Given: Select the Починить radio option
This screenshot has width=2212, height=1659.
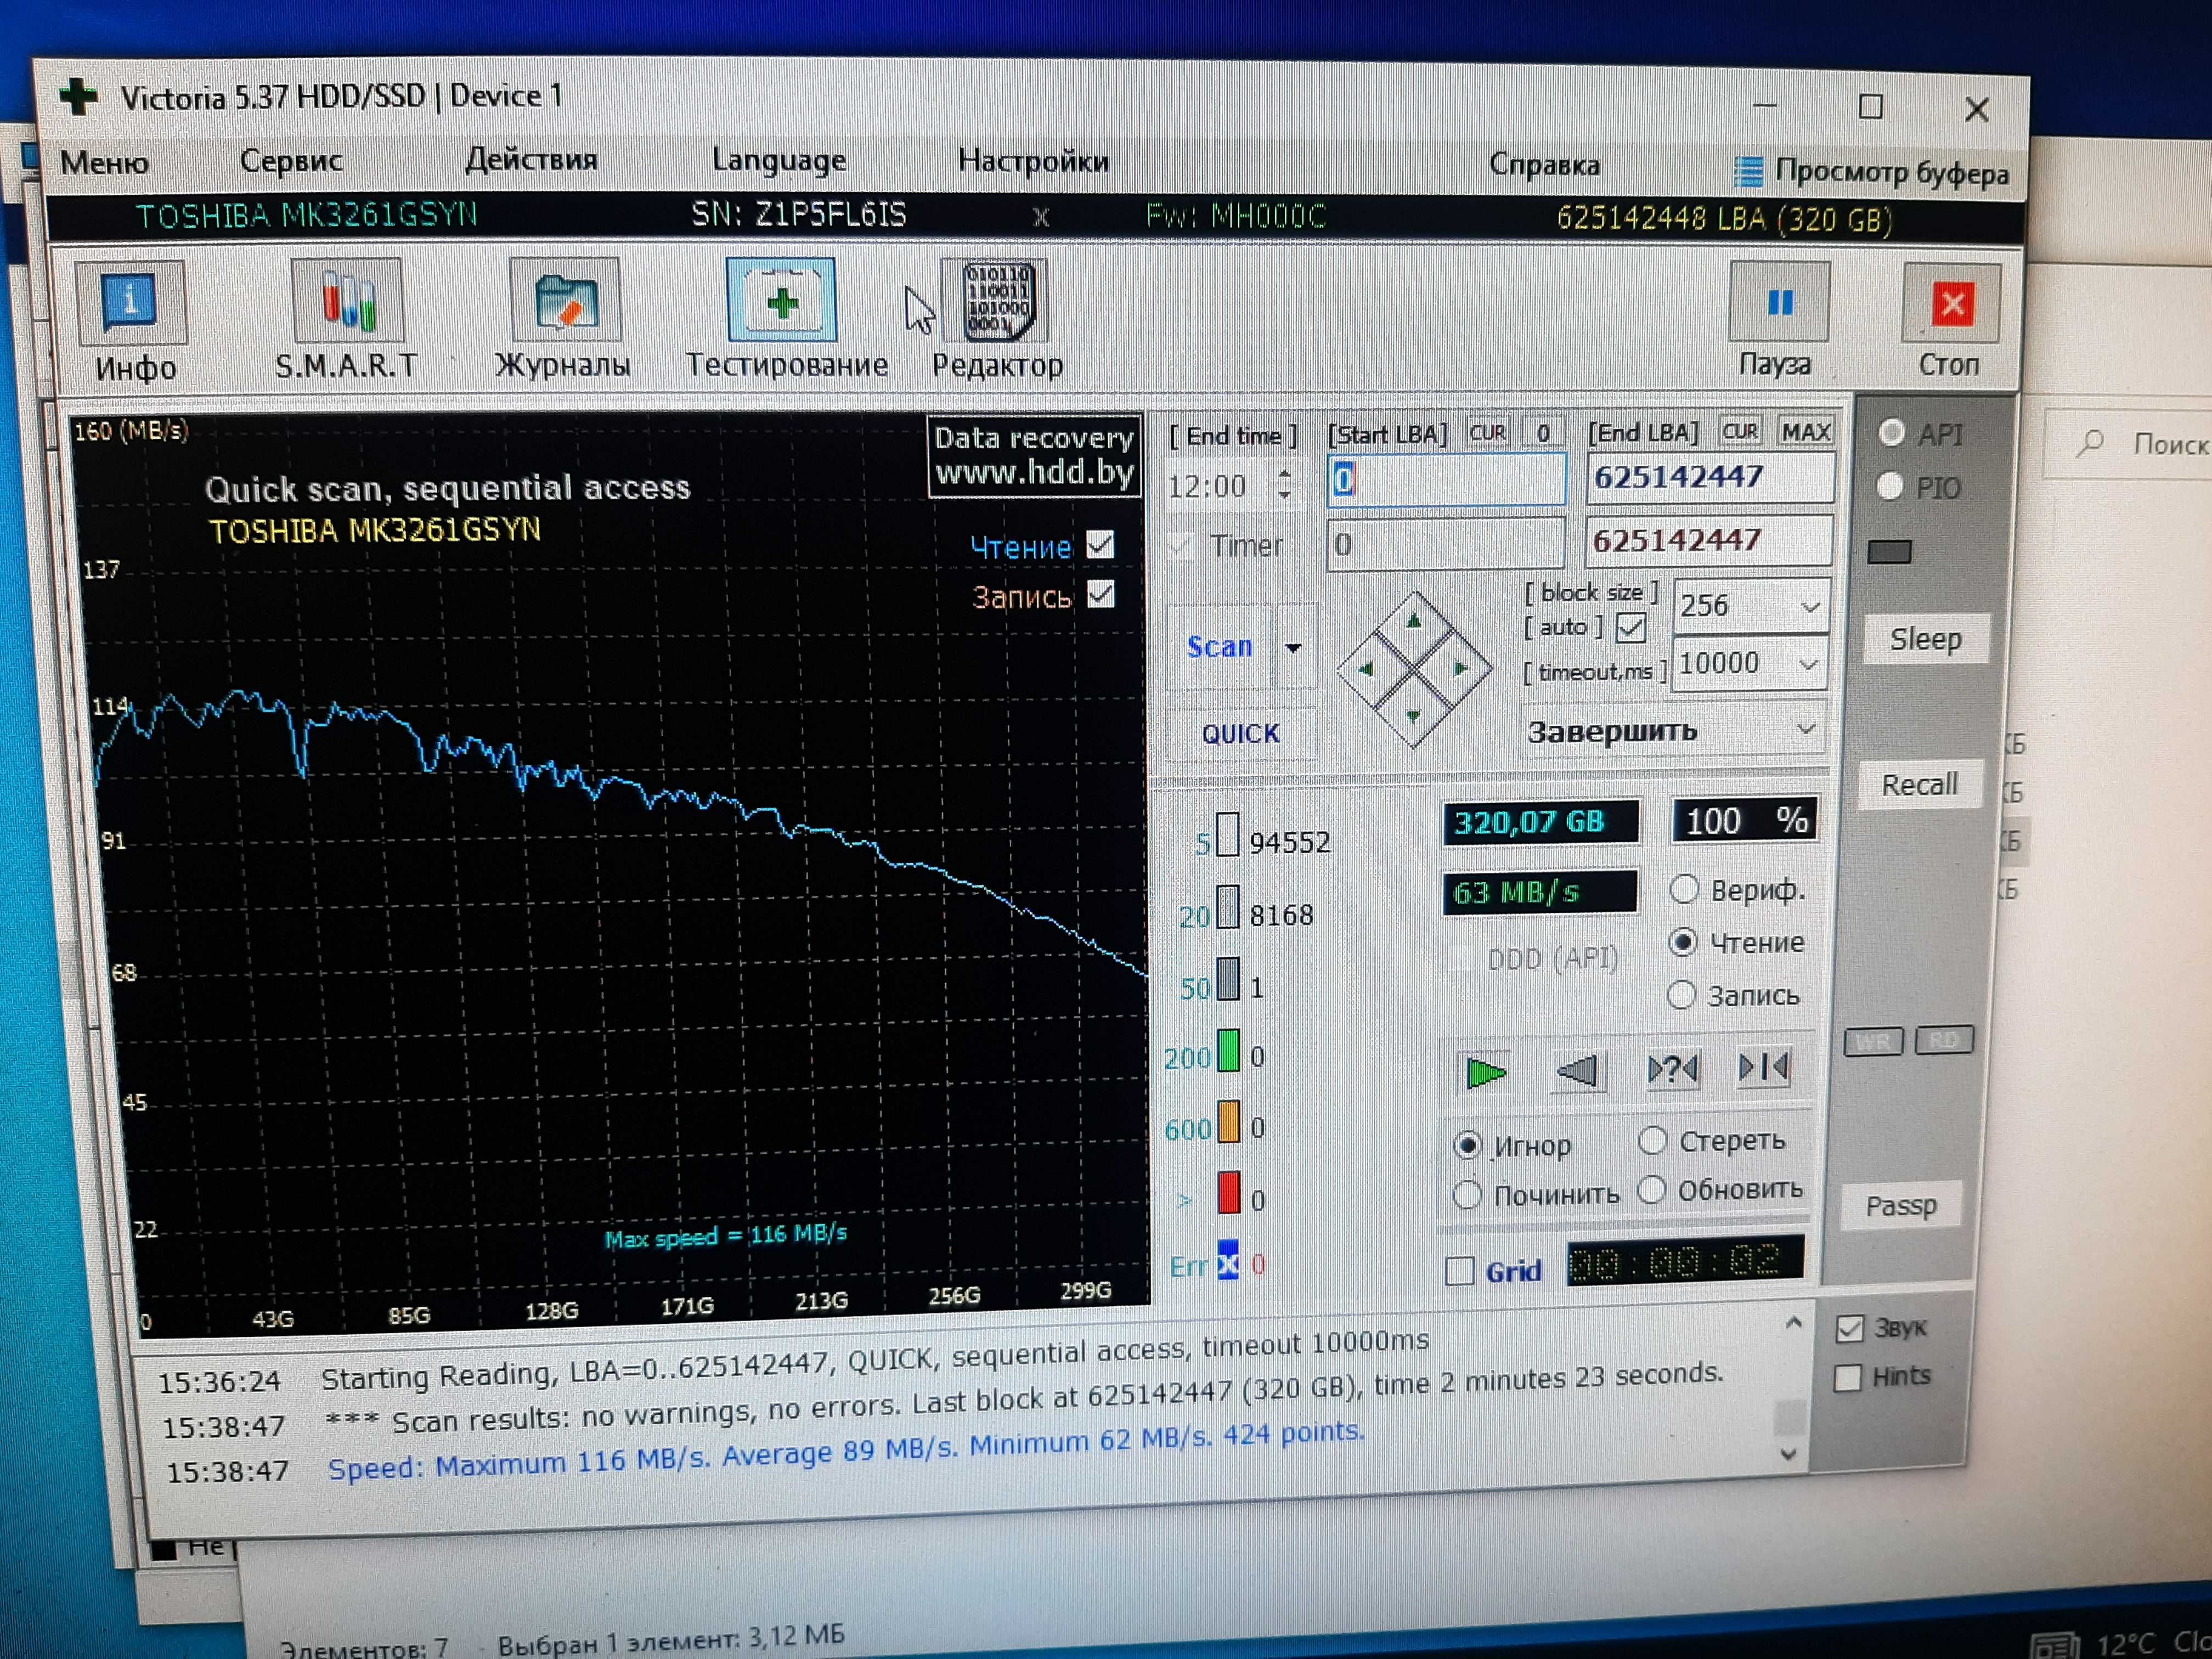Looking at the screenshot, I should point(1466,1194).
